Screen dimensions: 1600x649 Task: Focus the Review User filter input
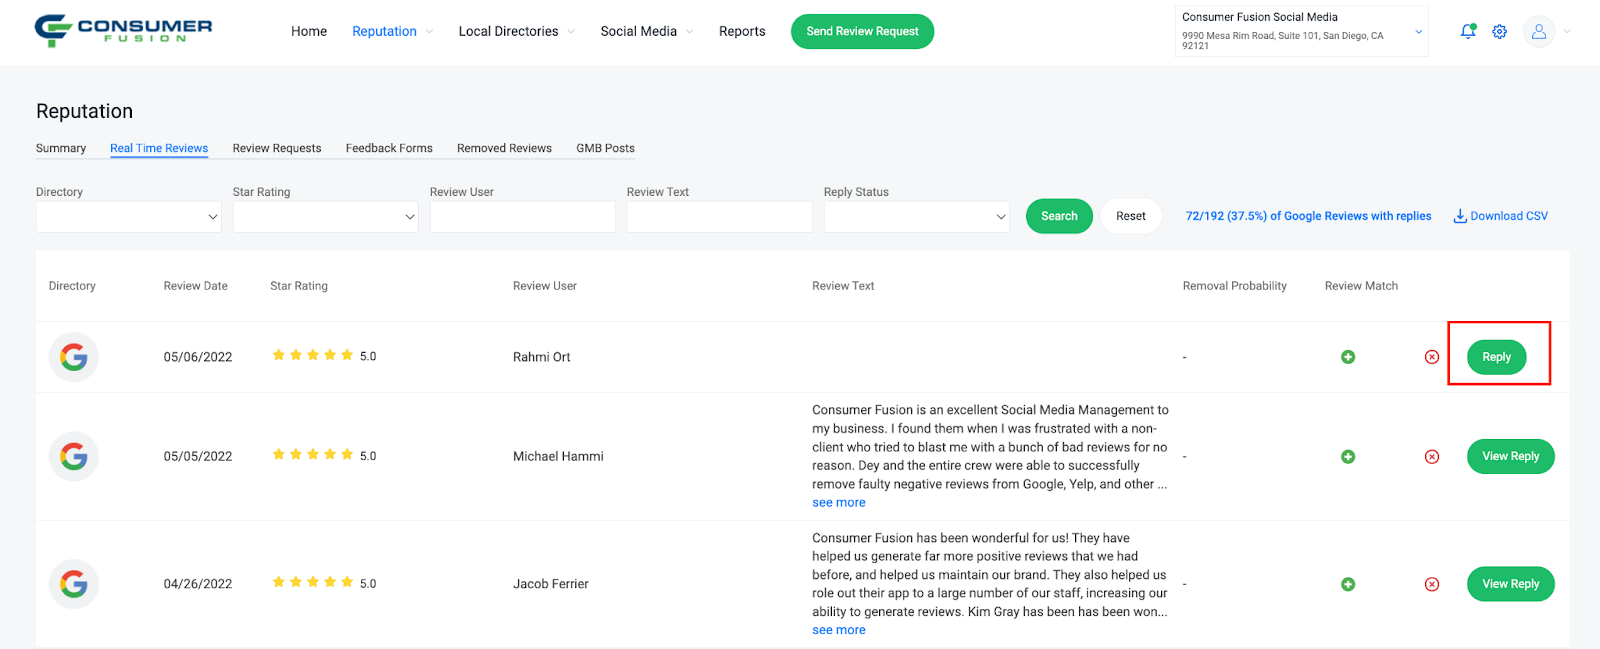pyautogui.click(x=522, y=217)
